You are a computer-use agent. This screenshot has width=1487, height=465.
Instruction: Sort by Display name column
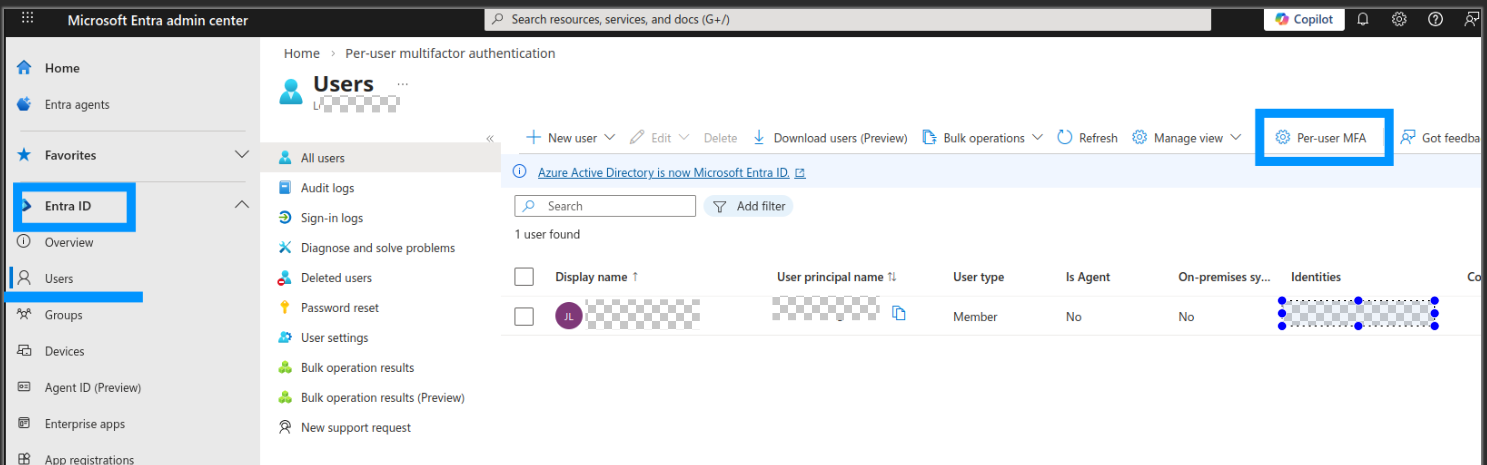pos(597,277)
